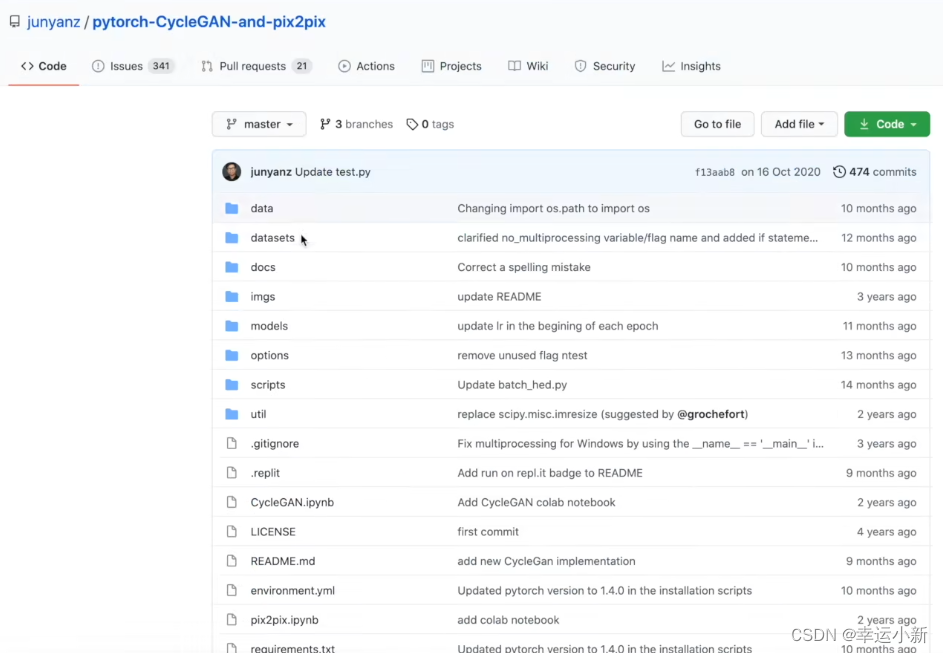Open the commit hash f13aab8
The image size is (943, 653).
click(715, 172)
